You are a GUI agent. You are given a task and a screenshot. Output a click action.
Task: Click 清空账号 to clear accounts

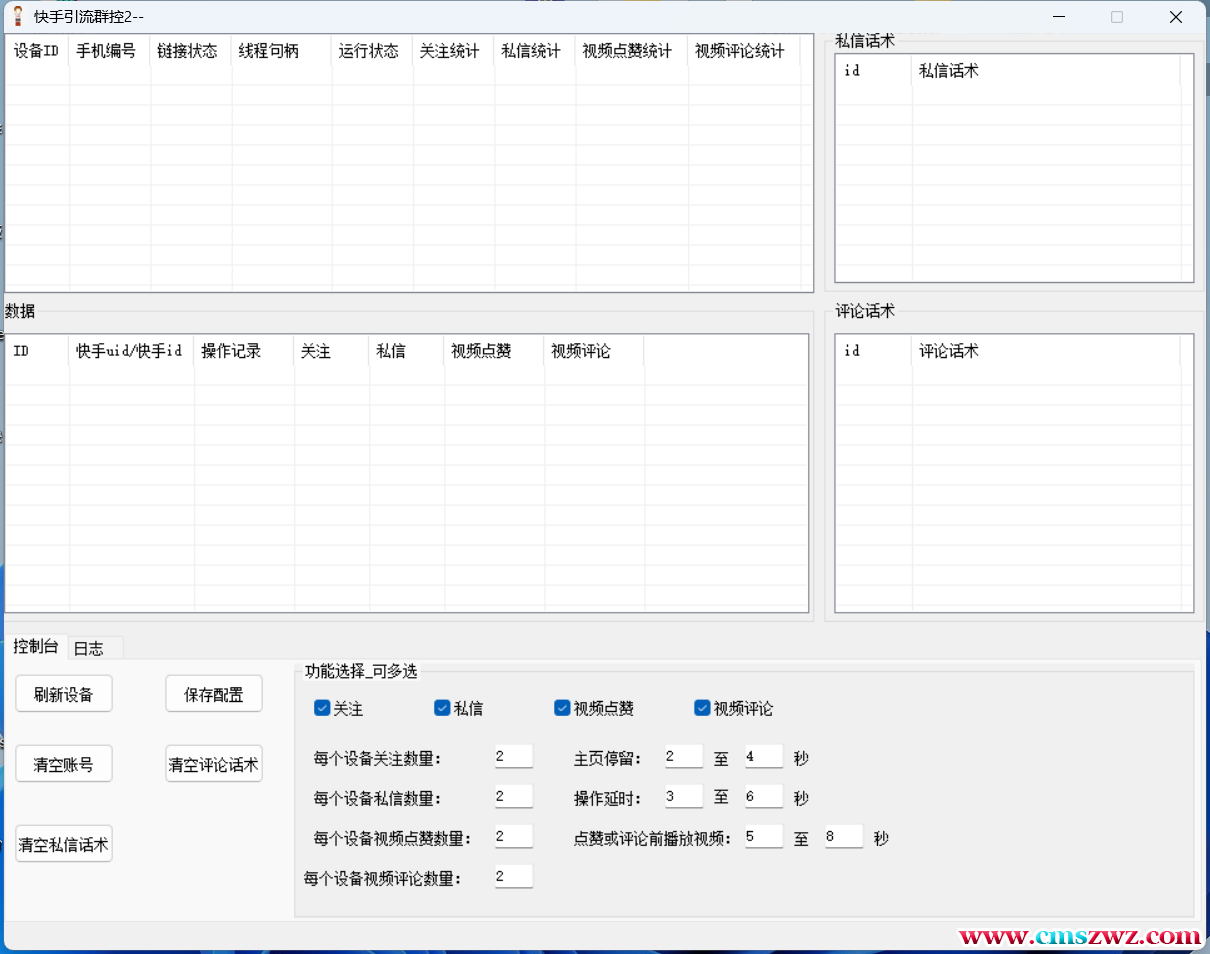tap(63, 764)
